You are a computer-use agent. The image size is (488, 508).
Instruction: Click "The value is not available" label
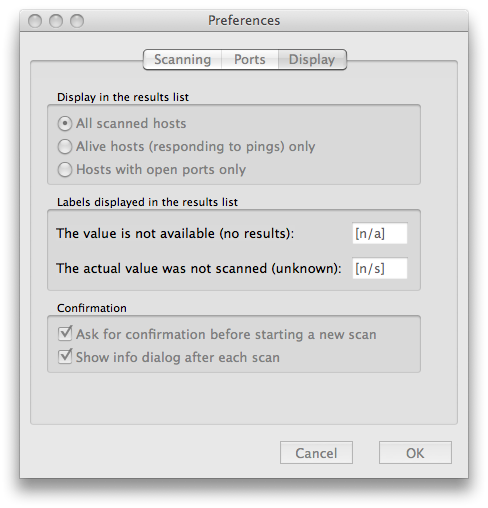click(x=175, y=233)
